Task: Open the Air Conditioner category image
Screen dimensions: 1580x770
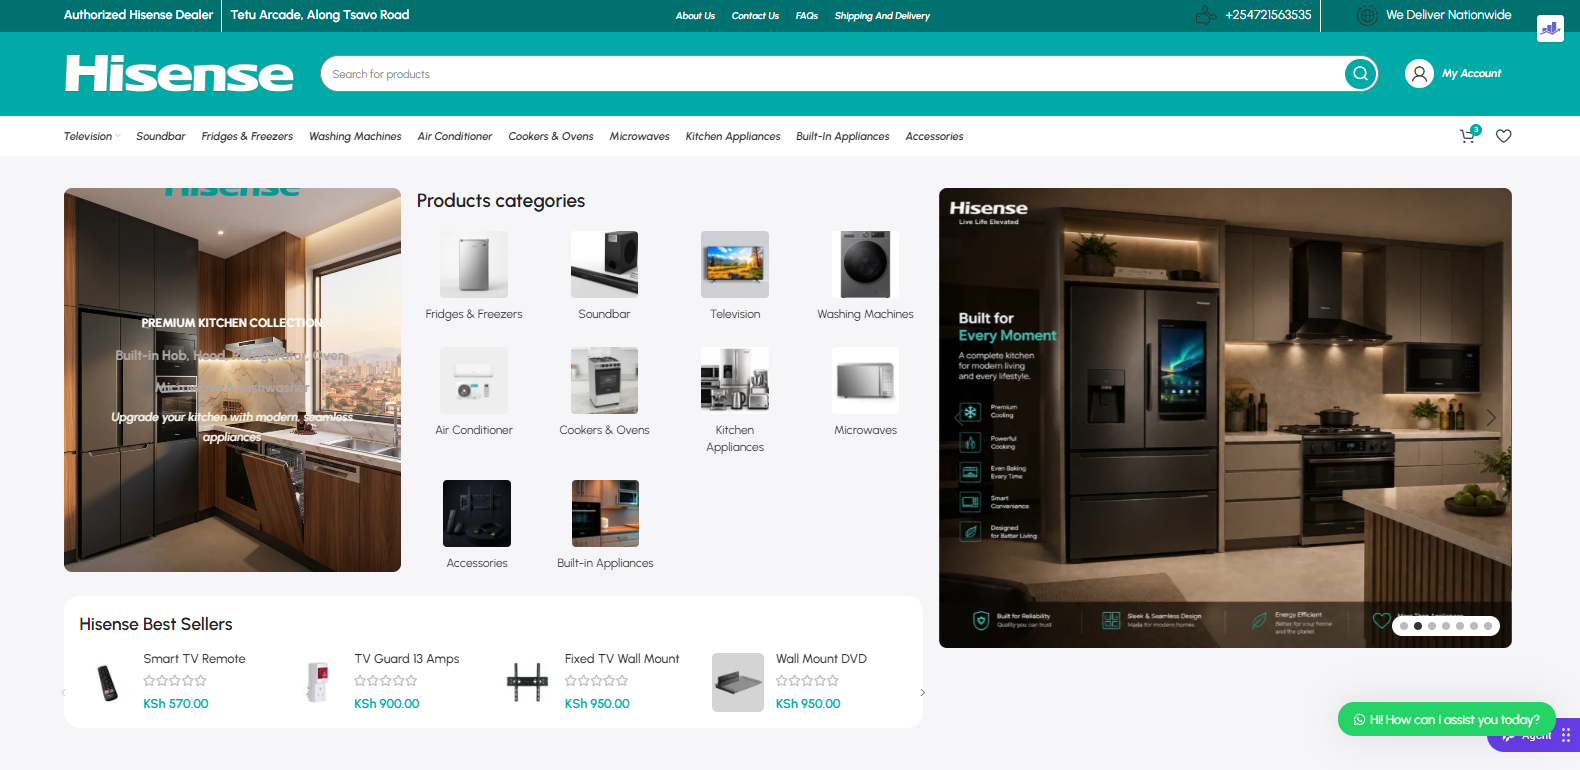Action: (474, 380)
